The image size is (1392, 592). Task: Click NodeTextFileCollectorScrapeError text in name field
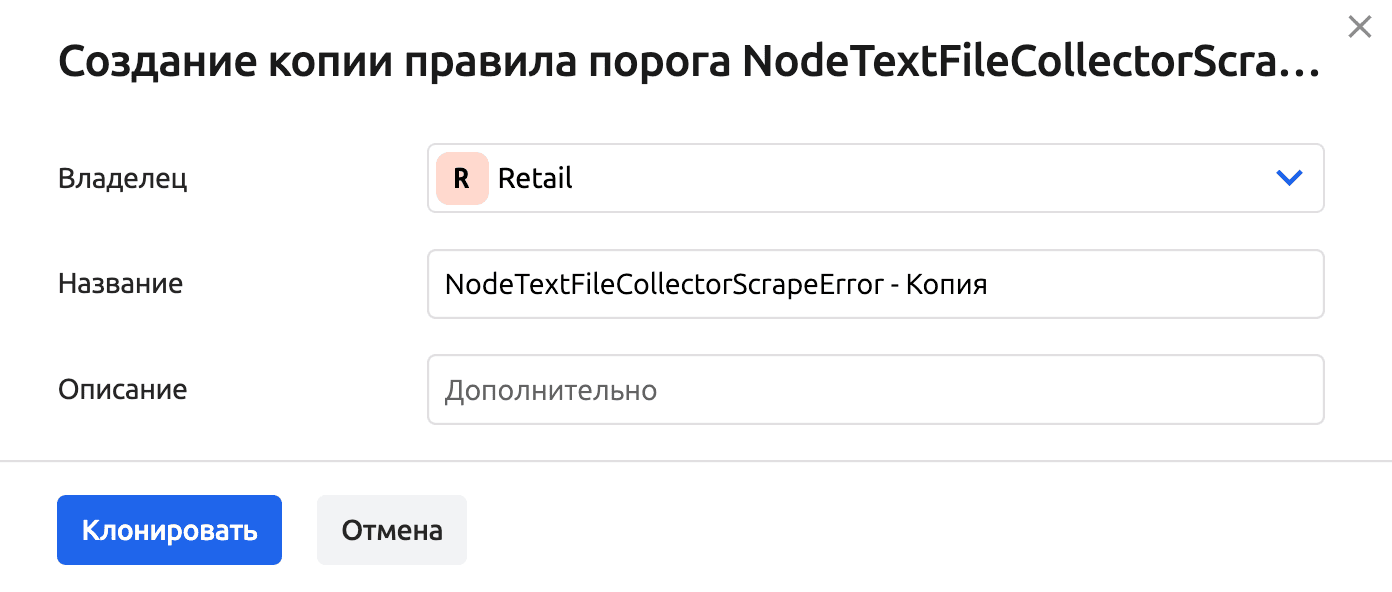click(x=665, y=285)
